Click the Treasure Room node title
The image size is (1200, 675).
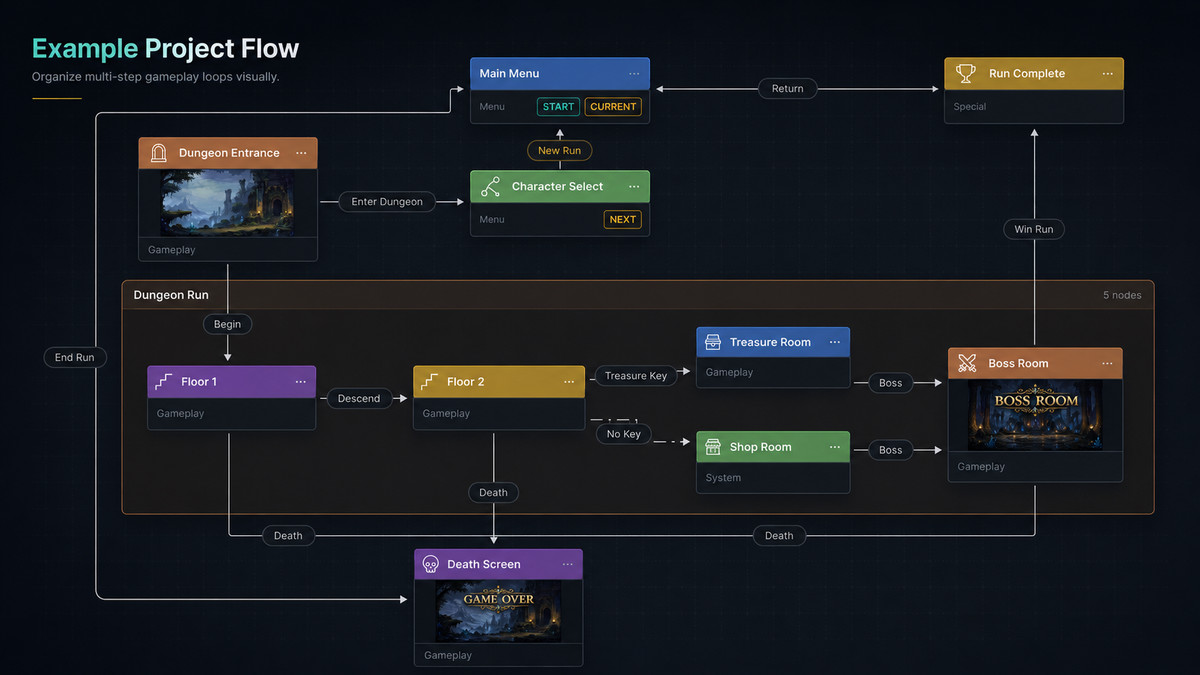pyautogui.click(x=770, y=342)
